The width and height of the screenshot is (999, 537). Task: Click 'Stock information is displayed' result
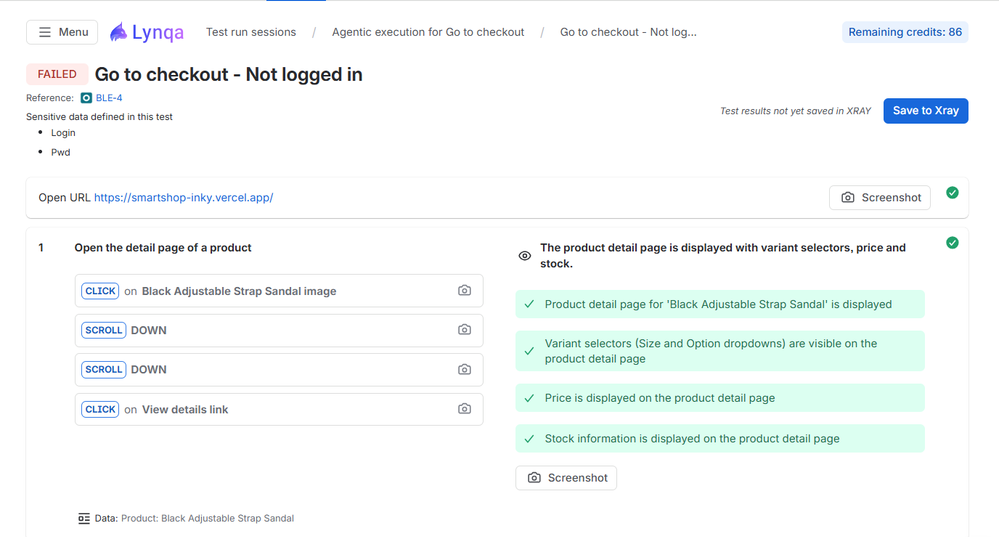point(720,438)
